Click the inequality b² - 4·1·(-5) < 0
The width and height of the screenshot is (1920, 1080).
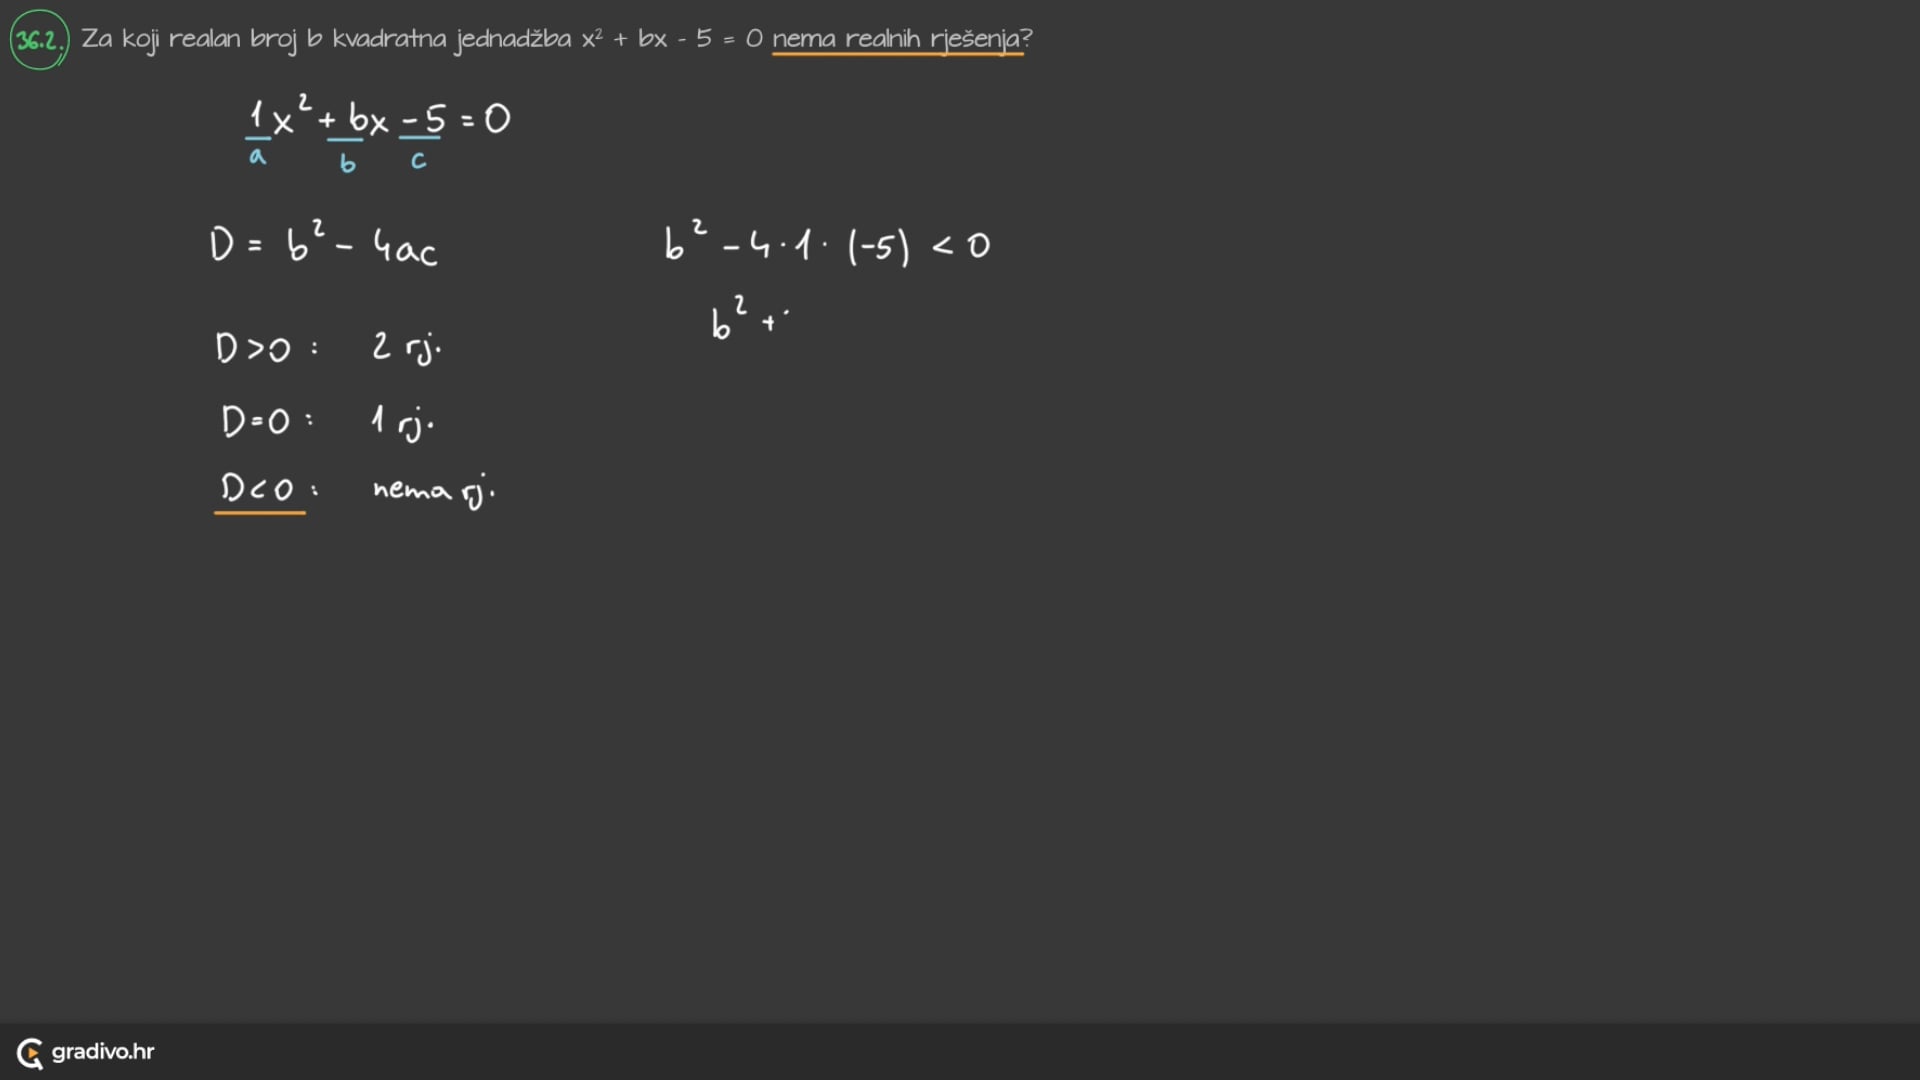[826, 245]
